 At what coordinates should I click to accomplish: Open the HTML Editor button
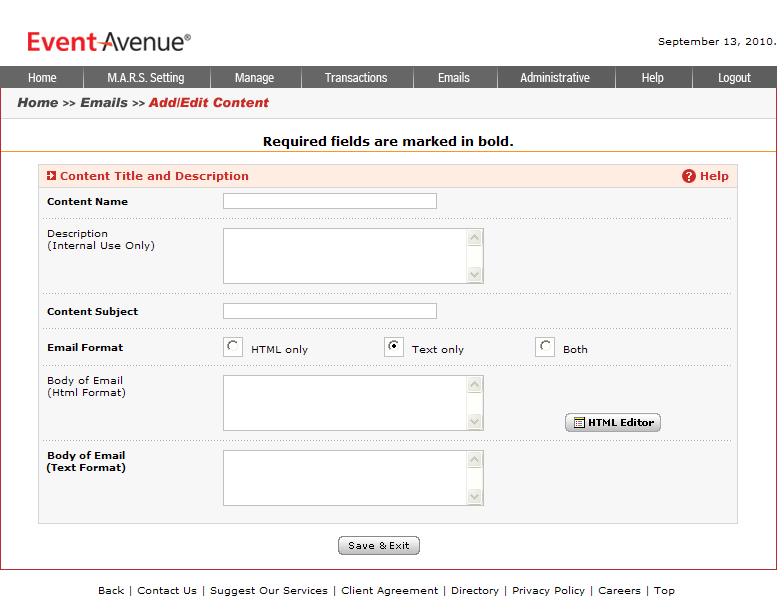pyautogui.click(x=612, y=423)
